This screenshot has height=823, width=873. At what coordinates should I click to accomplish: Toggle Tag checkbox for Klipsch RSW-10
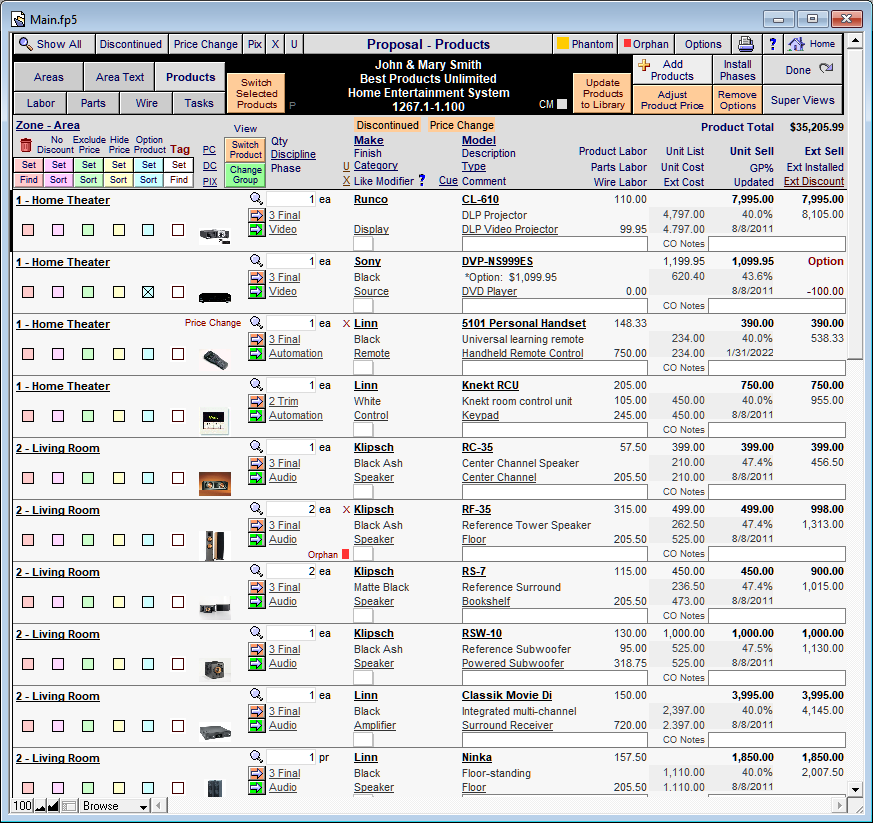(x=178, y=664)
